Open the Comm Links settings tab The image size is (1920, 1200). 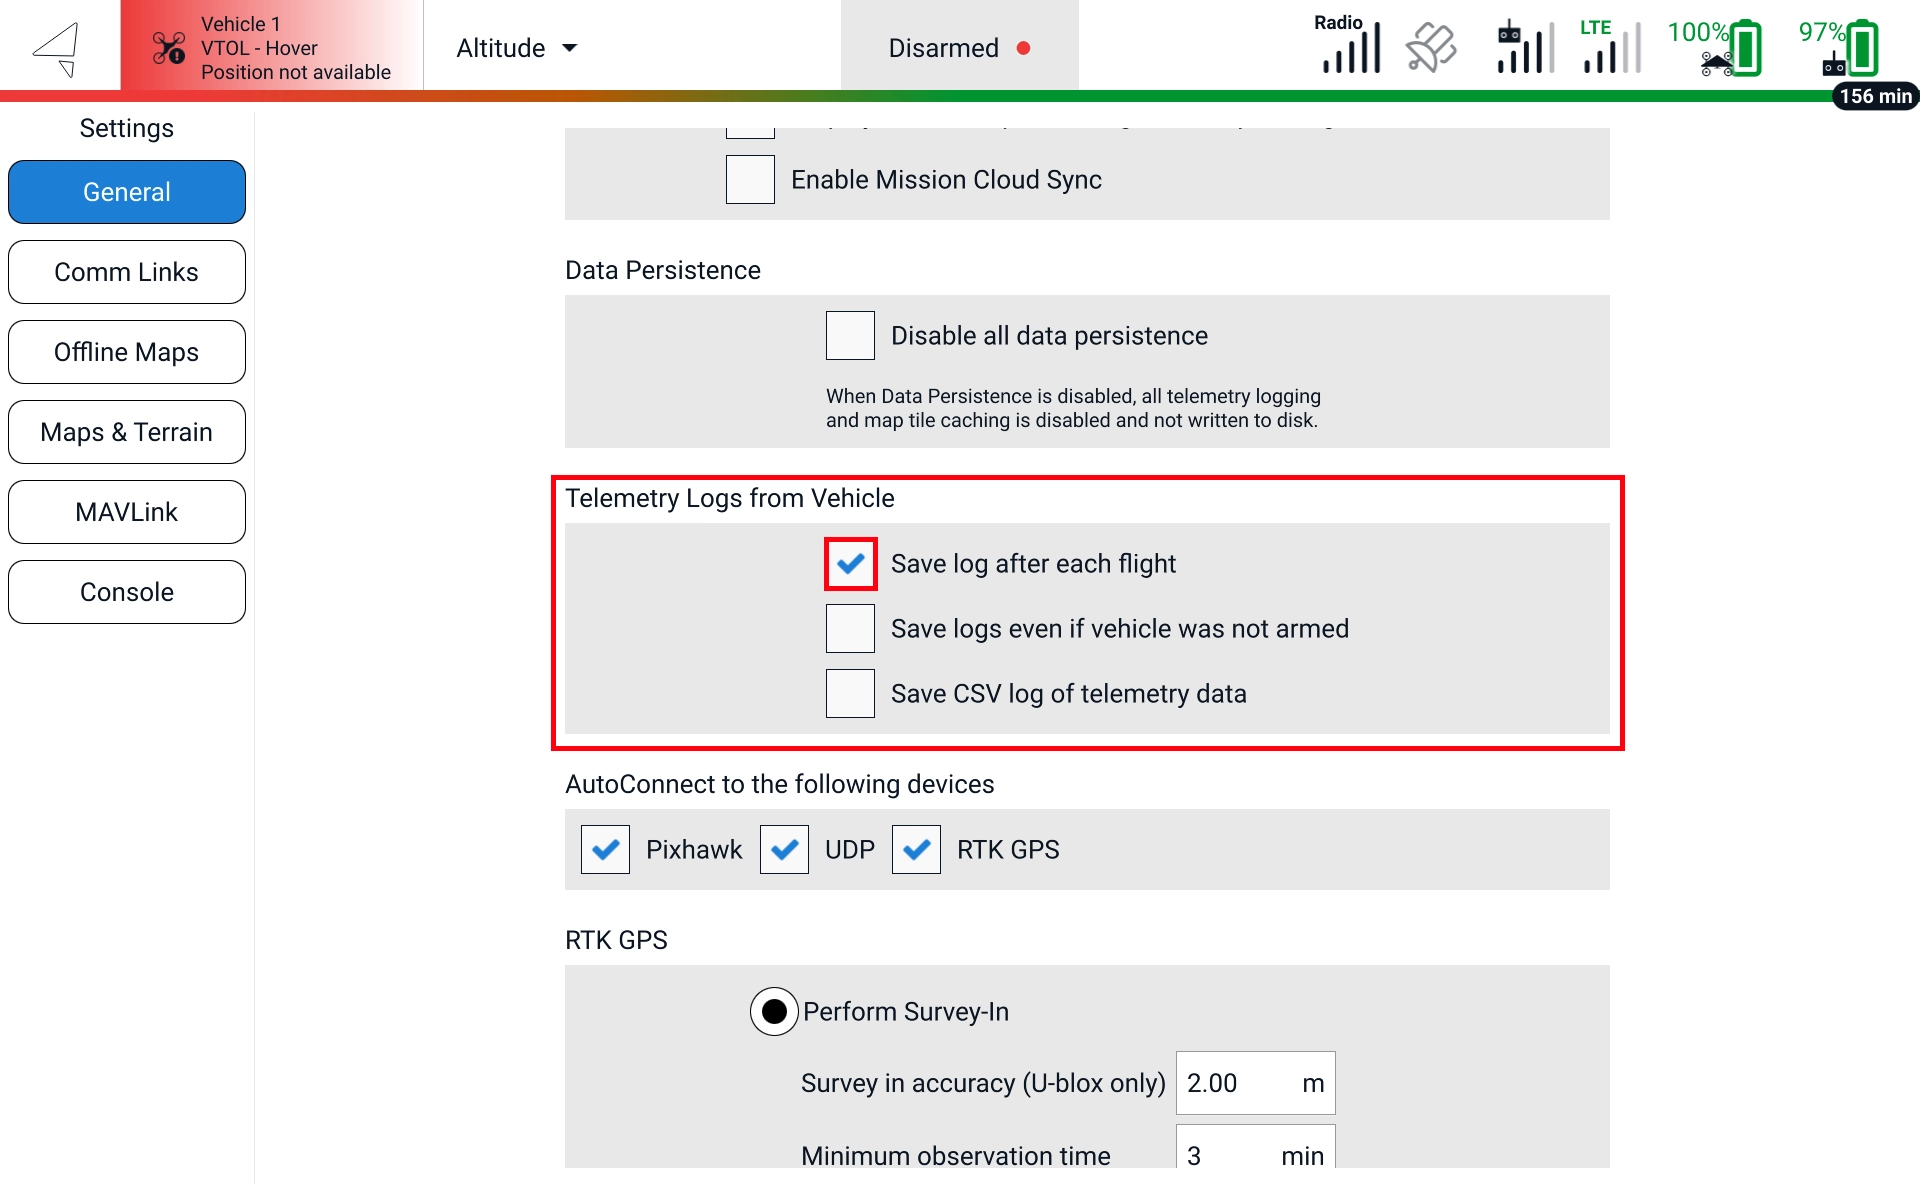(x=127, y=272)
